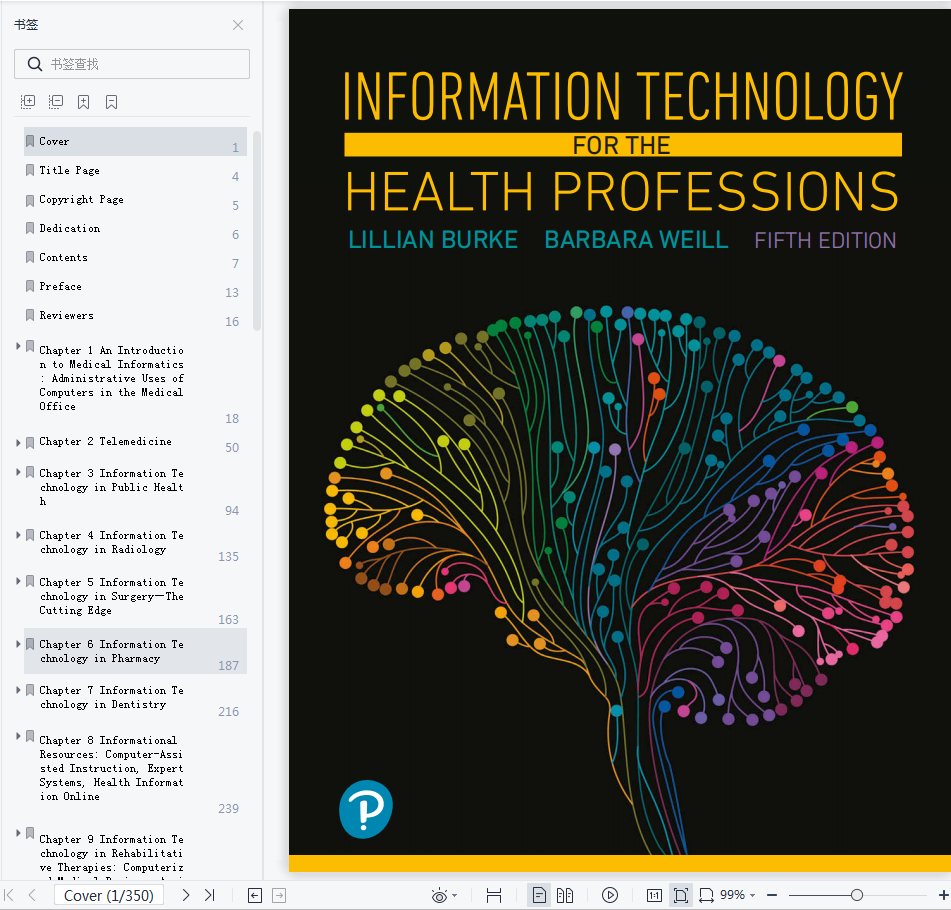Click the magnifier icon in bookmark search

click(x=35, y=64)
